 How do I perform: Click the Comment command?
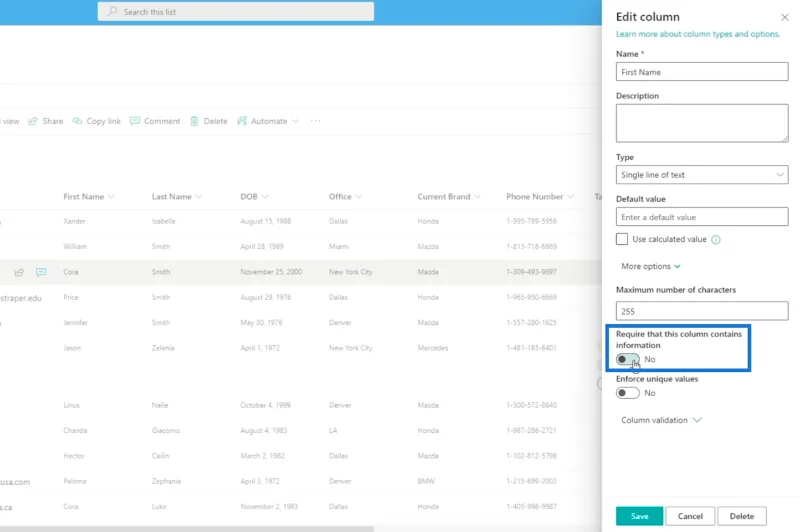pos(155,121)
